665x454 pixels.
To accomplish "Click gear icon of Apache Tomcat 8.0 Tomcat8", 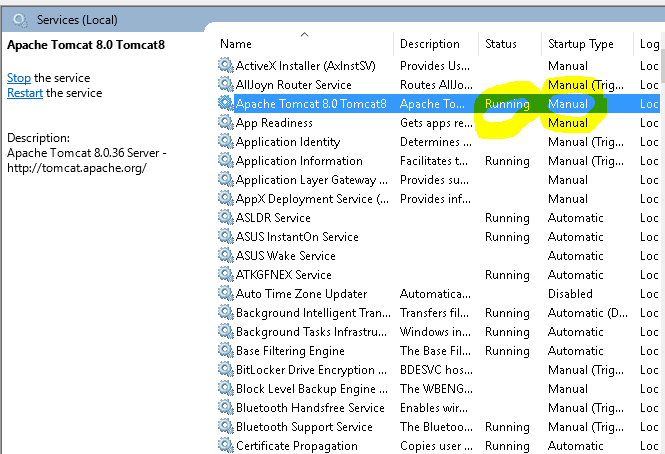I will pyautogui.click(x=226, y=104).
